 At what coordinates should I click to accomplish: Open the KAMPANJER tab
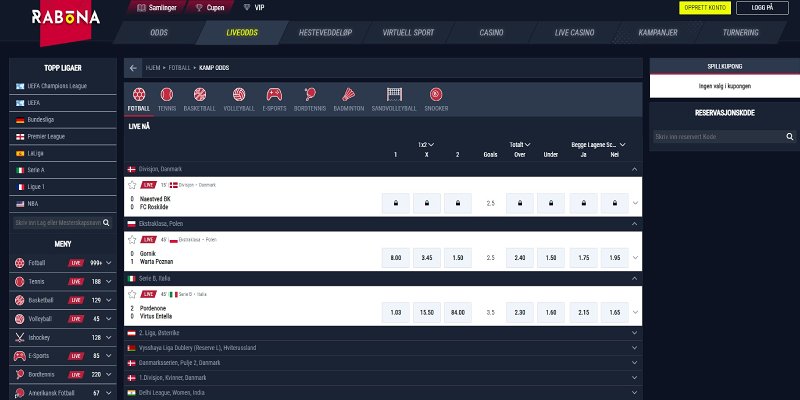pos(658,33)
